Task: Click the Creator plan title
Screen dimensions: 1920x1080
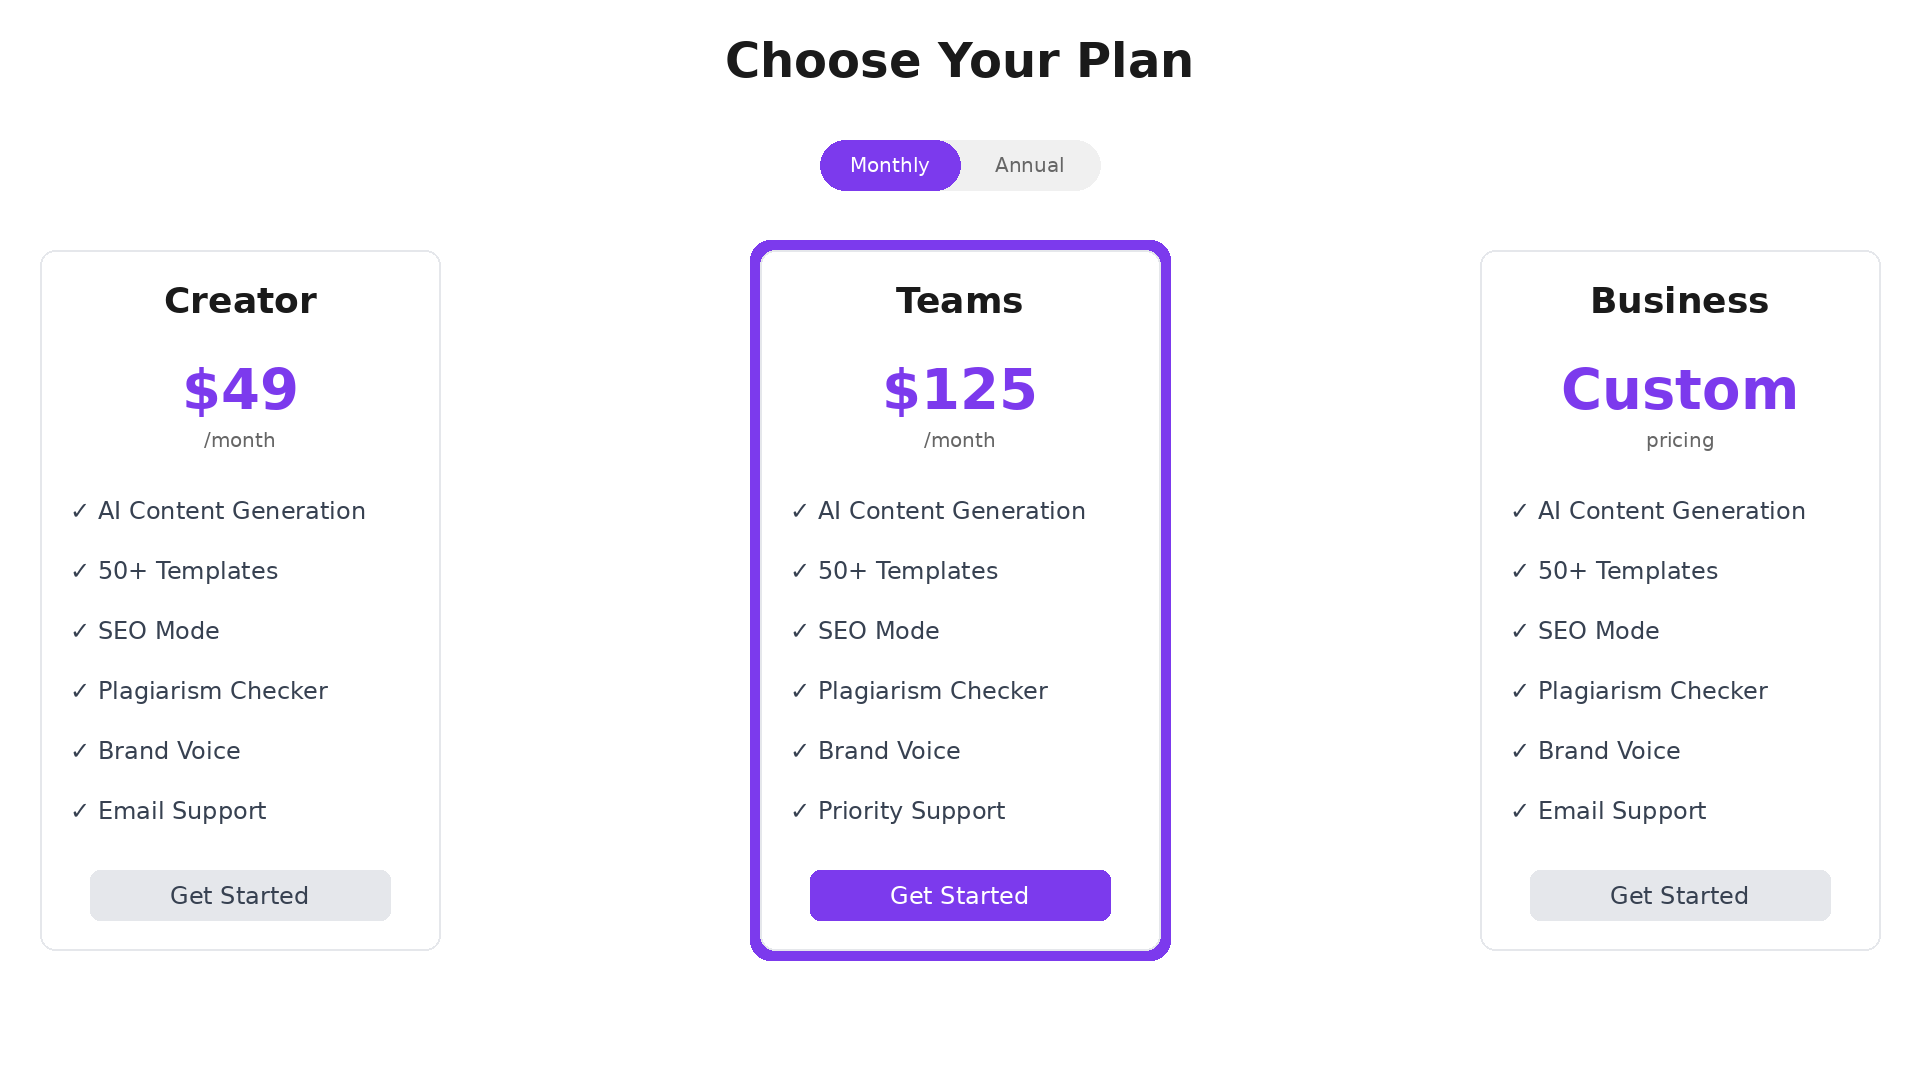Action: 240,300
